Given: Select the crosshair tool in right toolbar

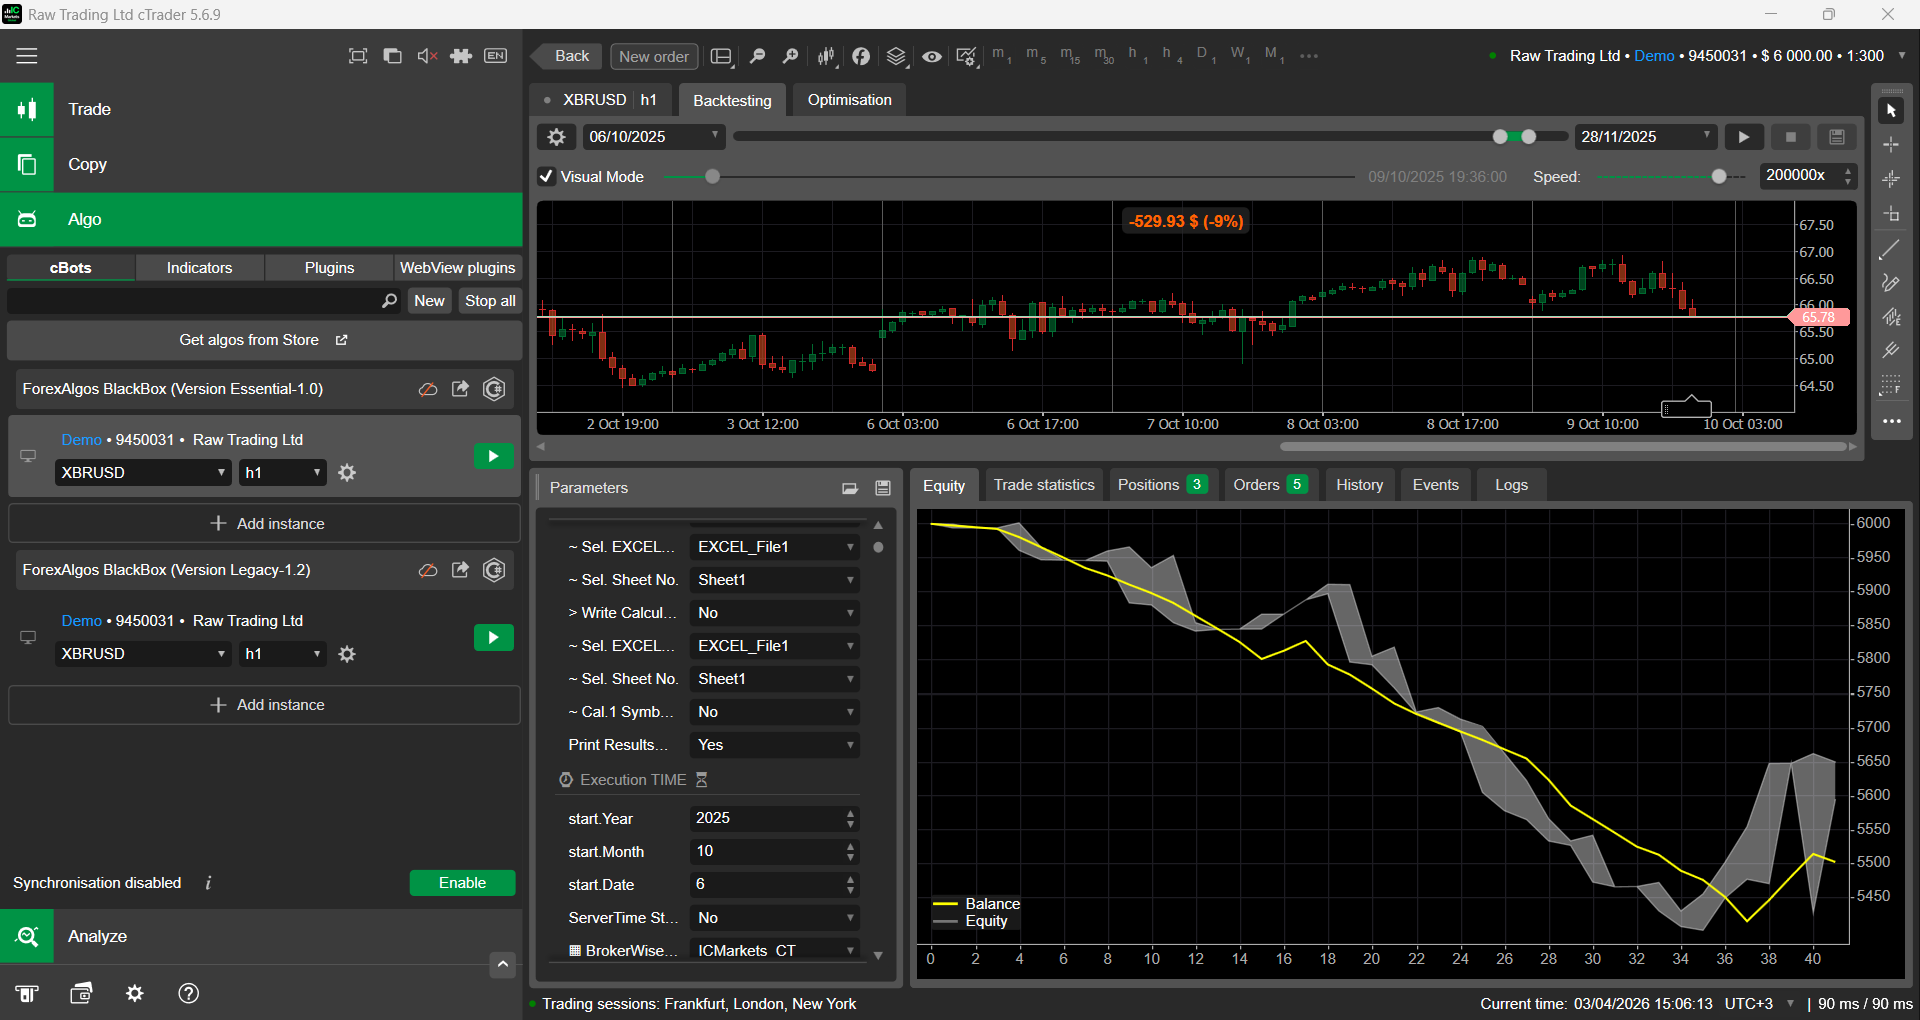Looking at the screenshot, I should [x=1891, y=145].
